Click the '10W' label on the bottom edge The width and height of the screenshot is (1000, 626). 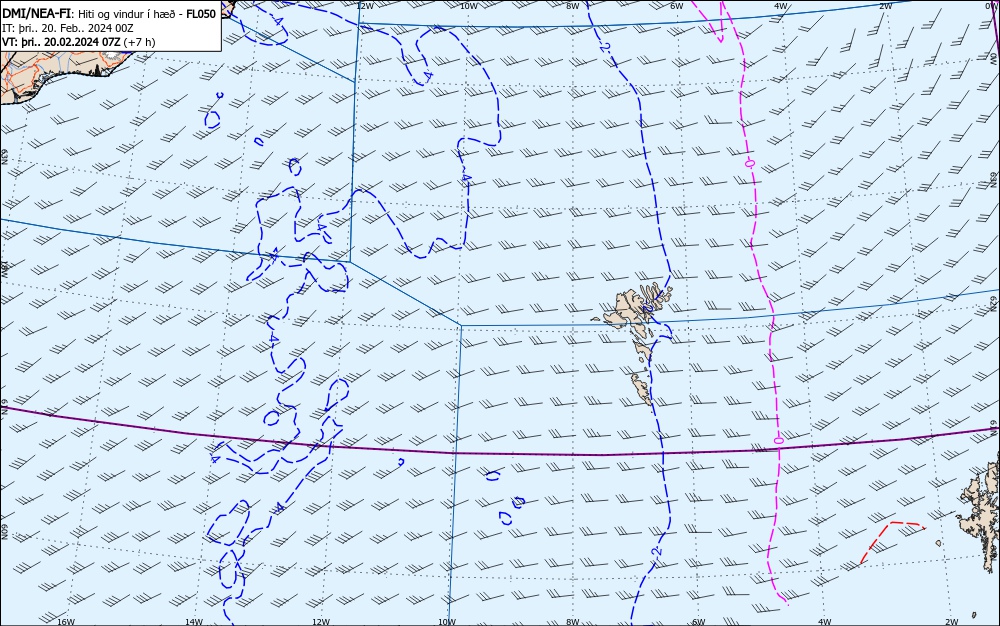[x=447, y=622]
